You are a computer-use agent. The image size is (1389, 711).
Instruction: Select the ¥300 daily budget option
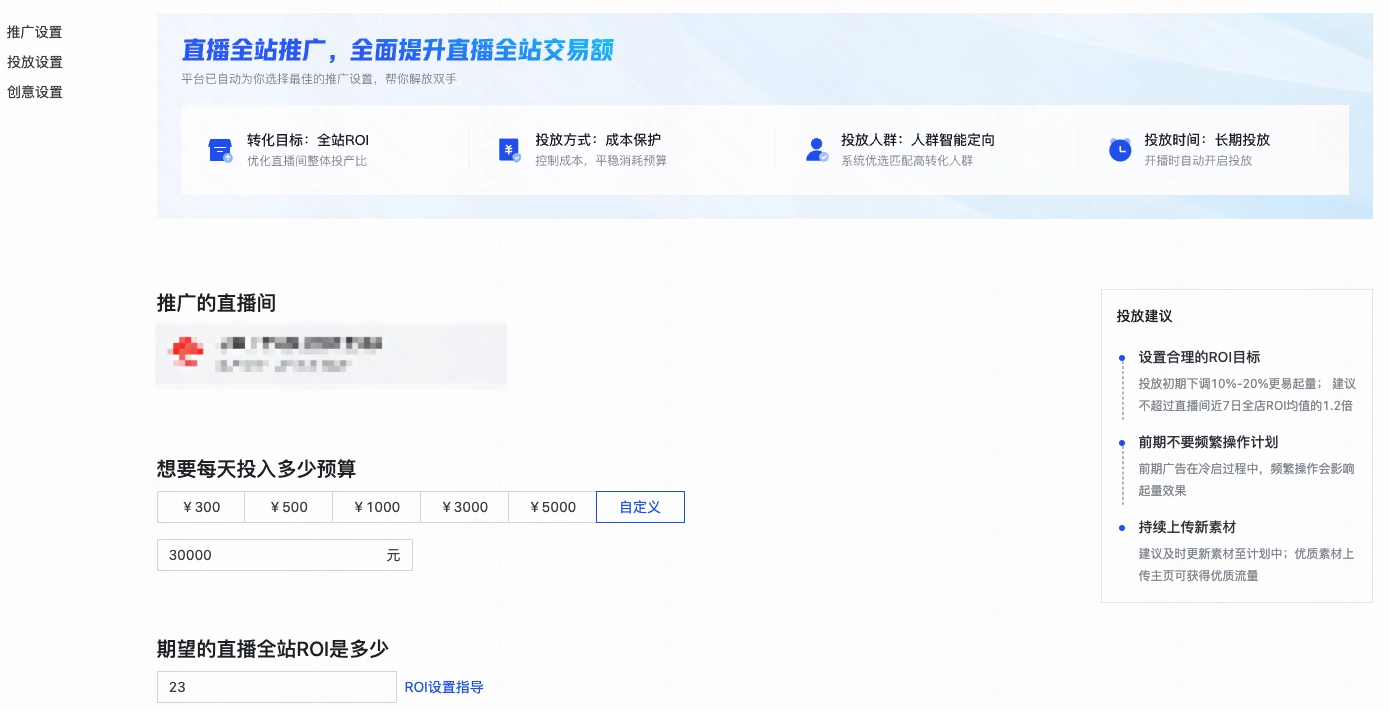click(x=200, y=507)
